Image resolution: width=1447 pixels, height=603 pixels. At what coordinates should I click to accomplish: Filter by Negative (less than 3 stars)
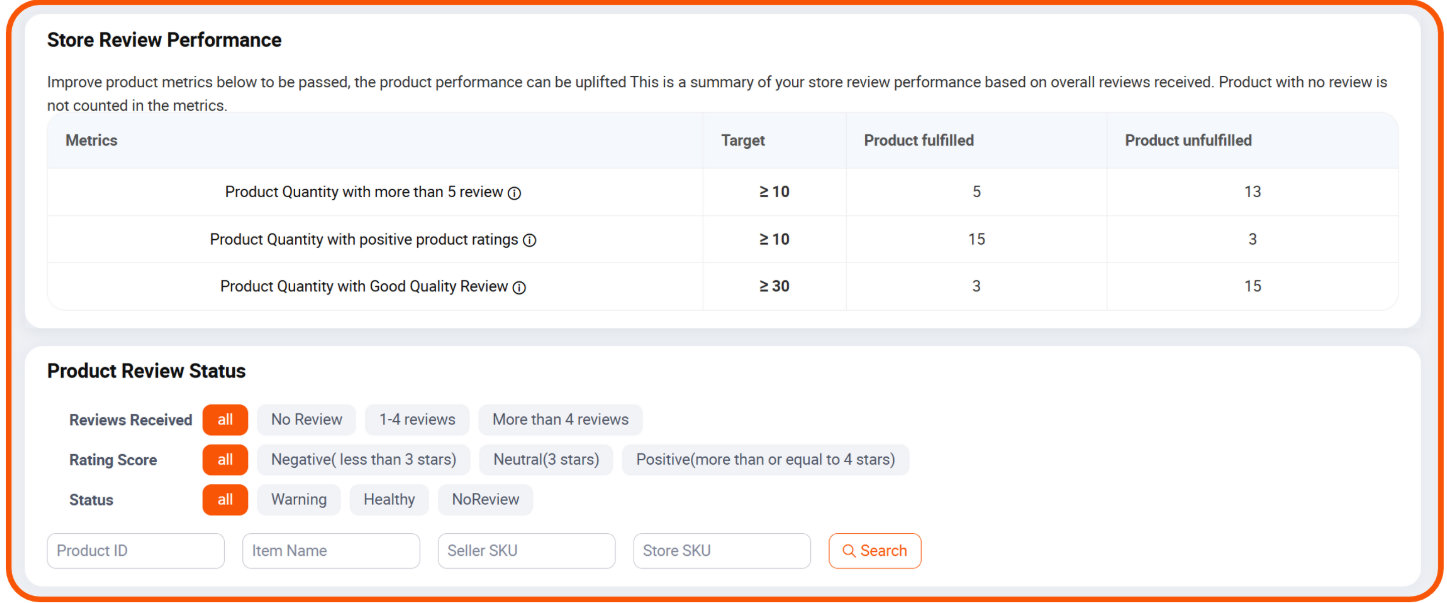(x=363, y=460)
